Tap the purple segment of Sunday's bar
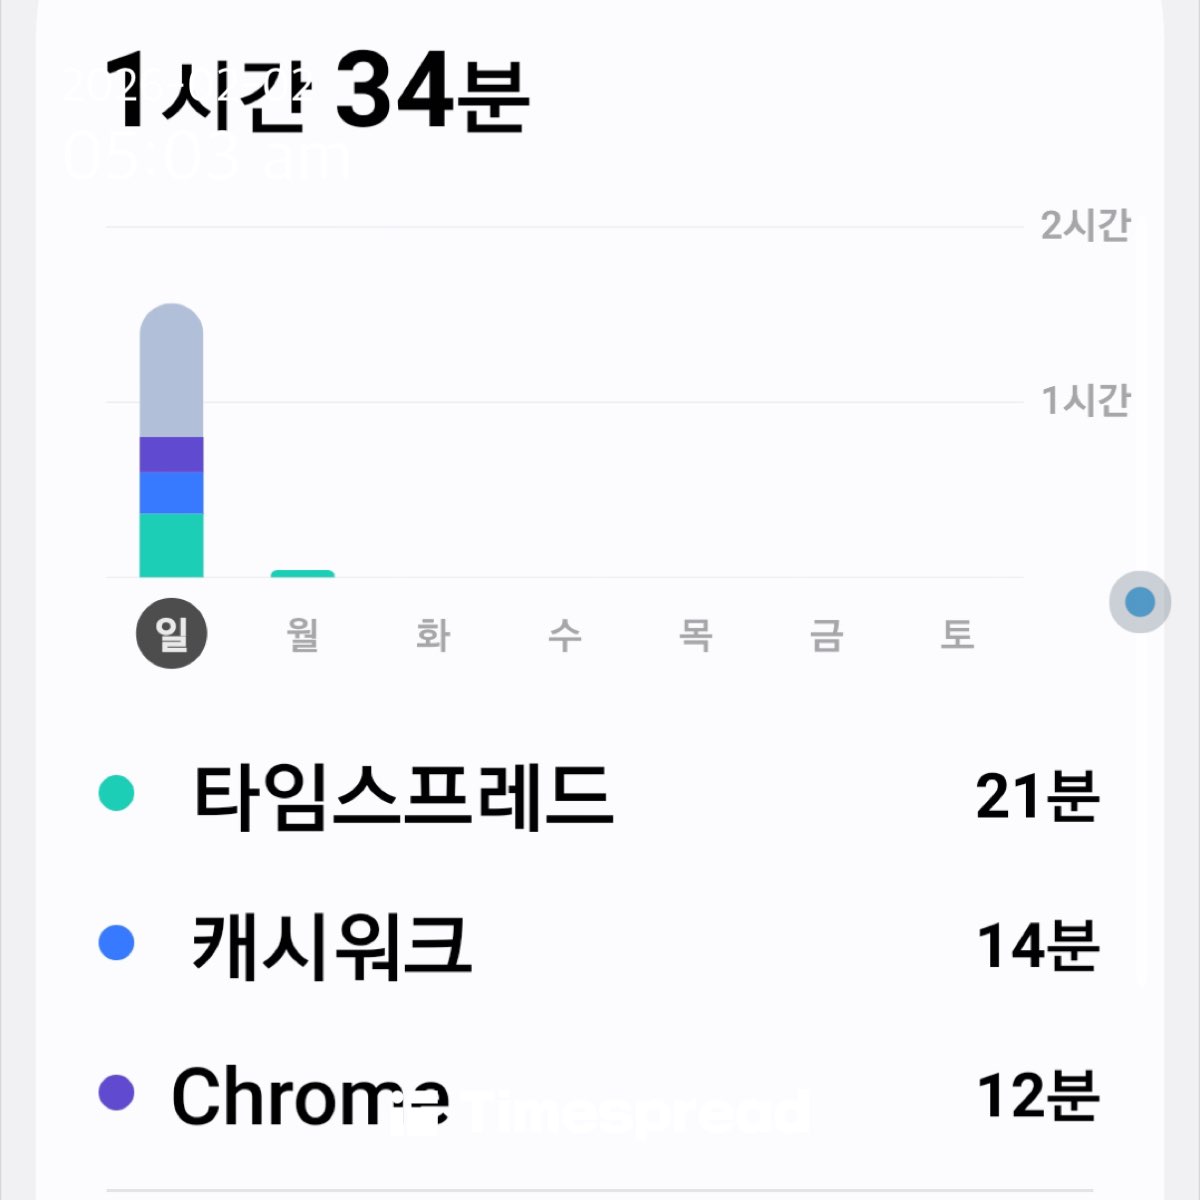The width and height of the screenshot is (1200, 1200). coord(171,454)
